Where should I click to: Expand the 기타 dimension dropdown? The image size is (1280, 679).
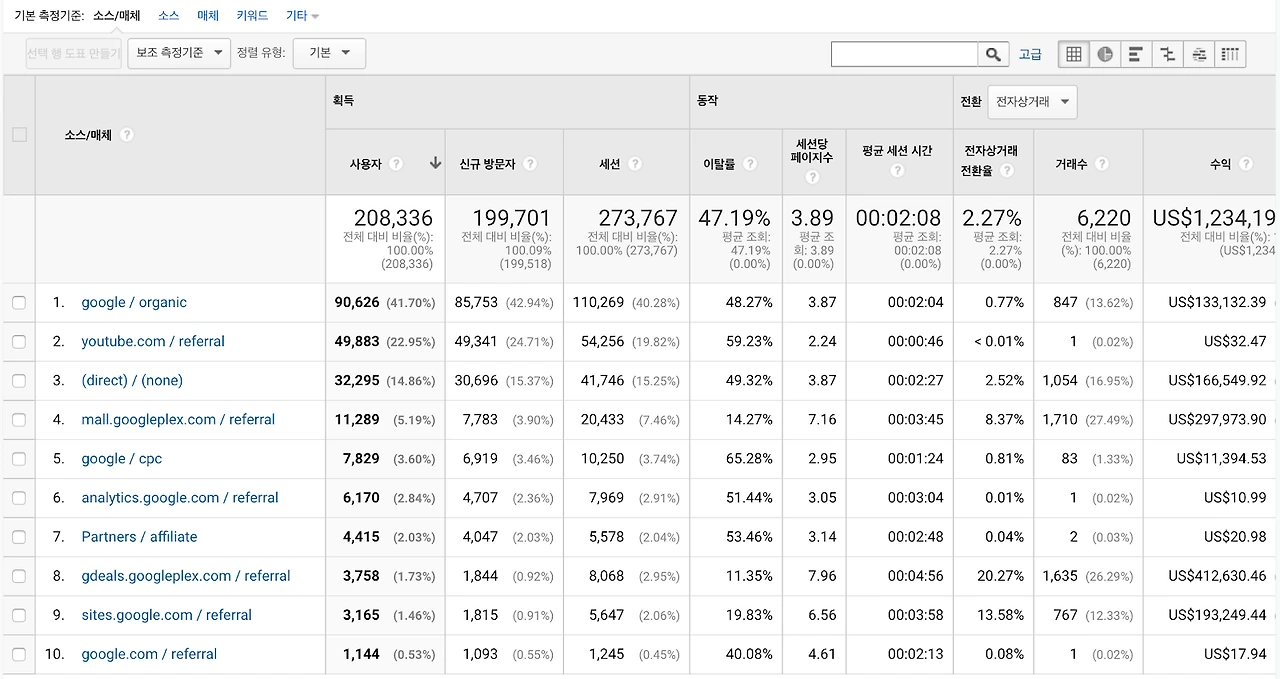pos(302,16)
